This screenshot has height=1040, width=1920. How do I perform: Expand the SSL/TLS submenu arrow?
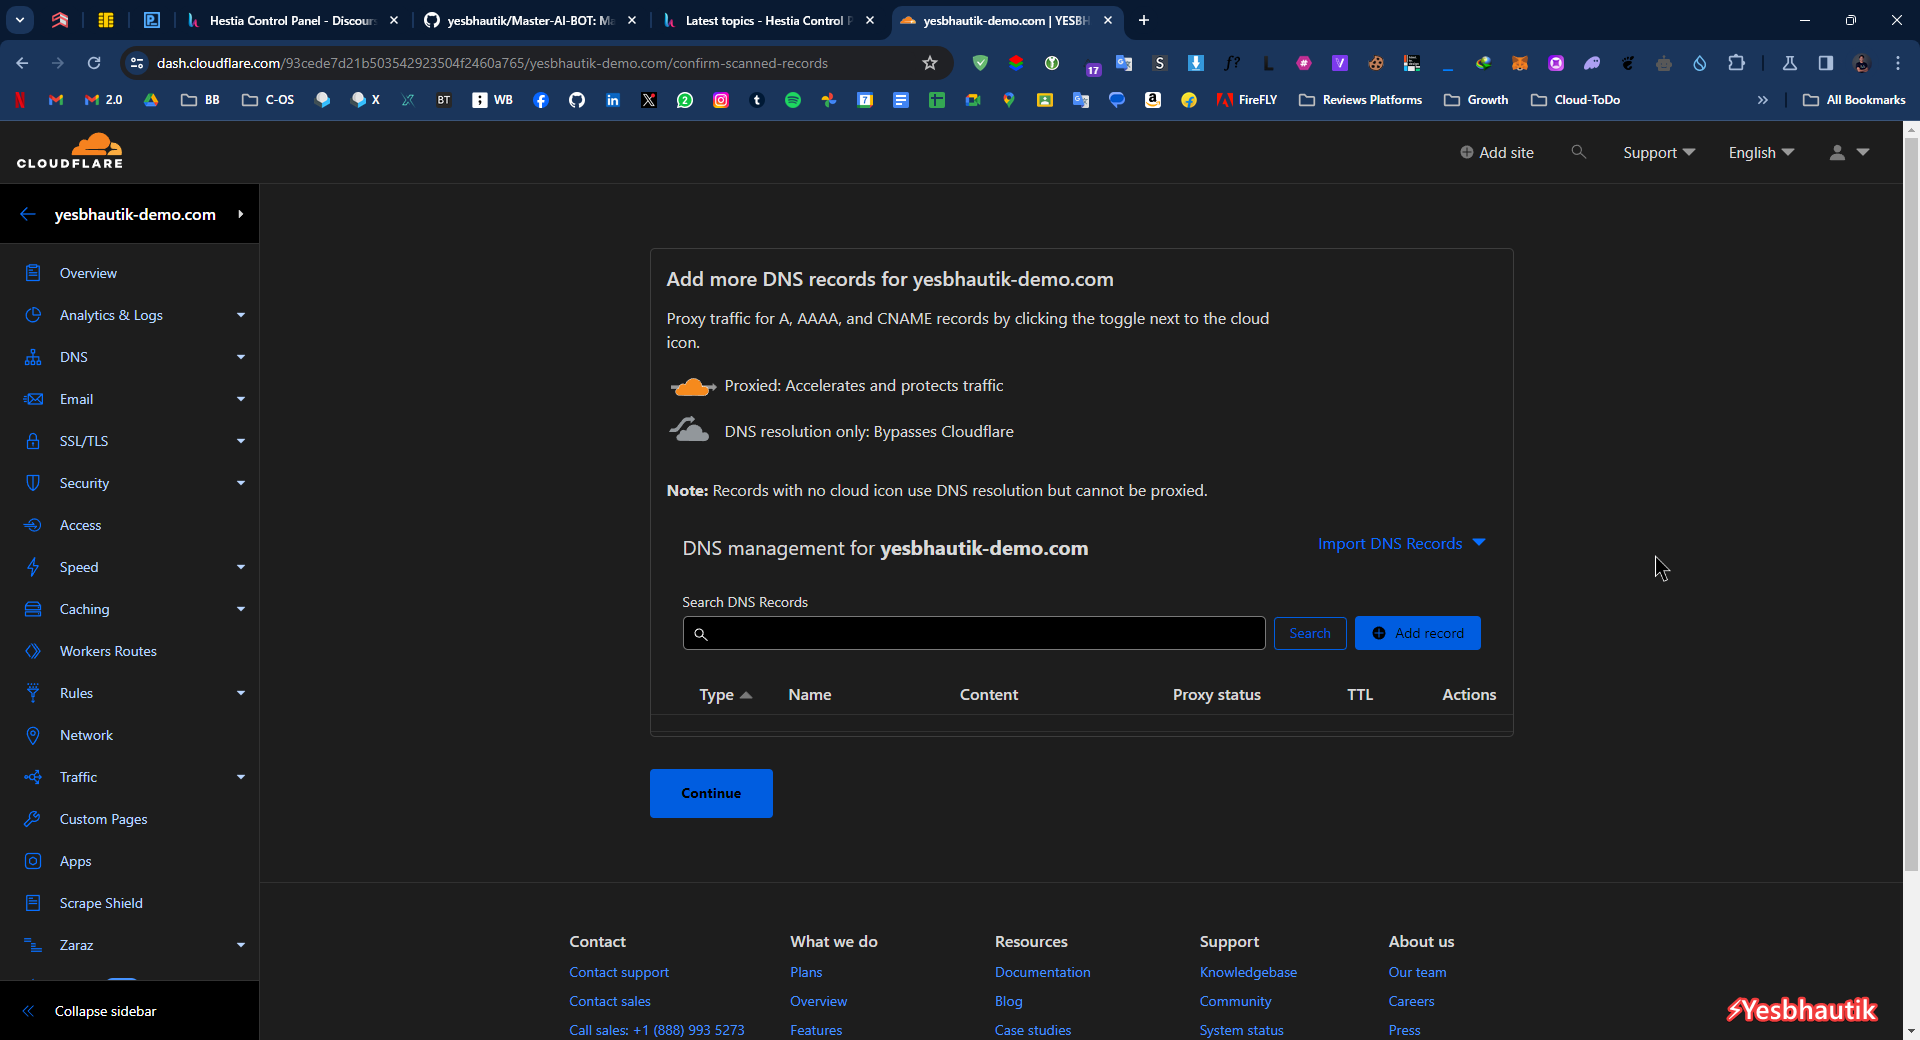click(241, 441)
